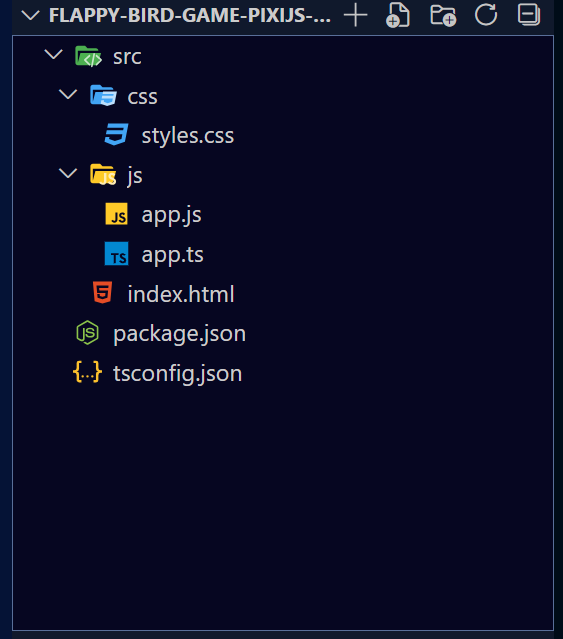Create a new file with New File icon
Screen dimensions: 563x639
[x=398, y=15]
